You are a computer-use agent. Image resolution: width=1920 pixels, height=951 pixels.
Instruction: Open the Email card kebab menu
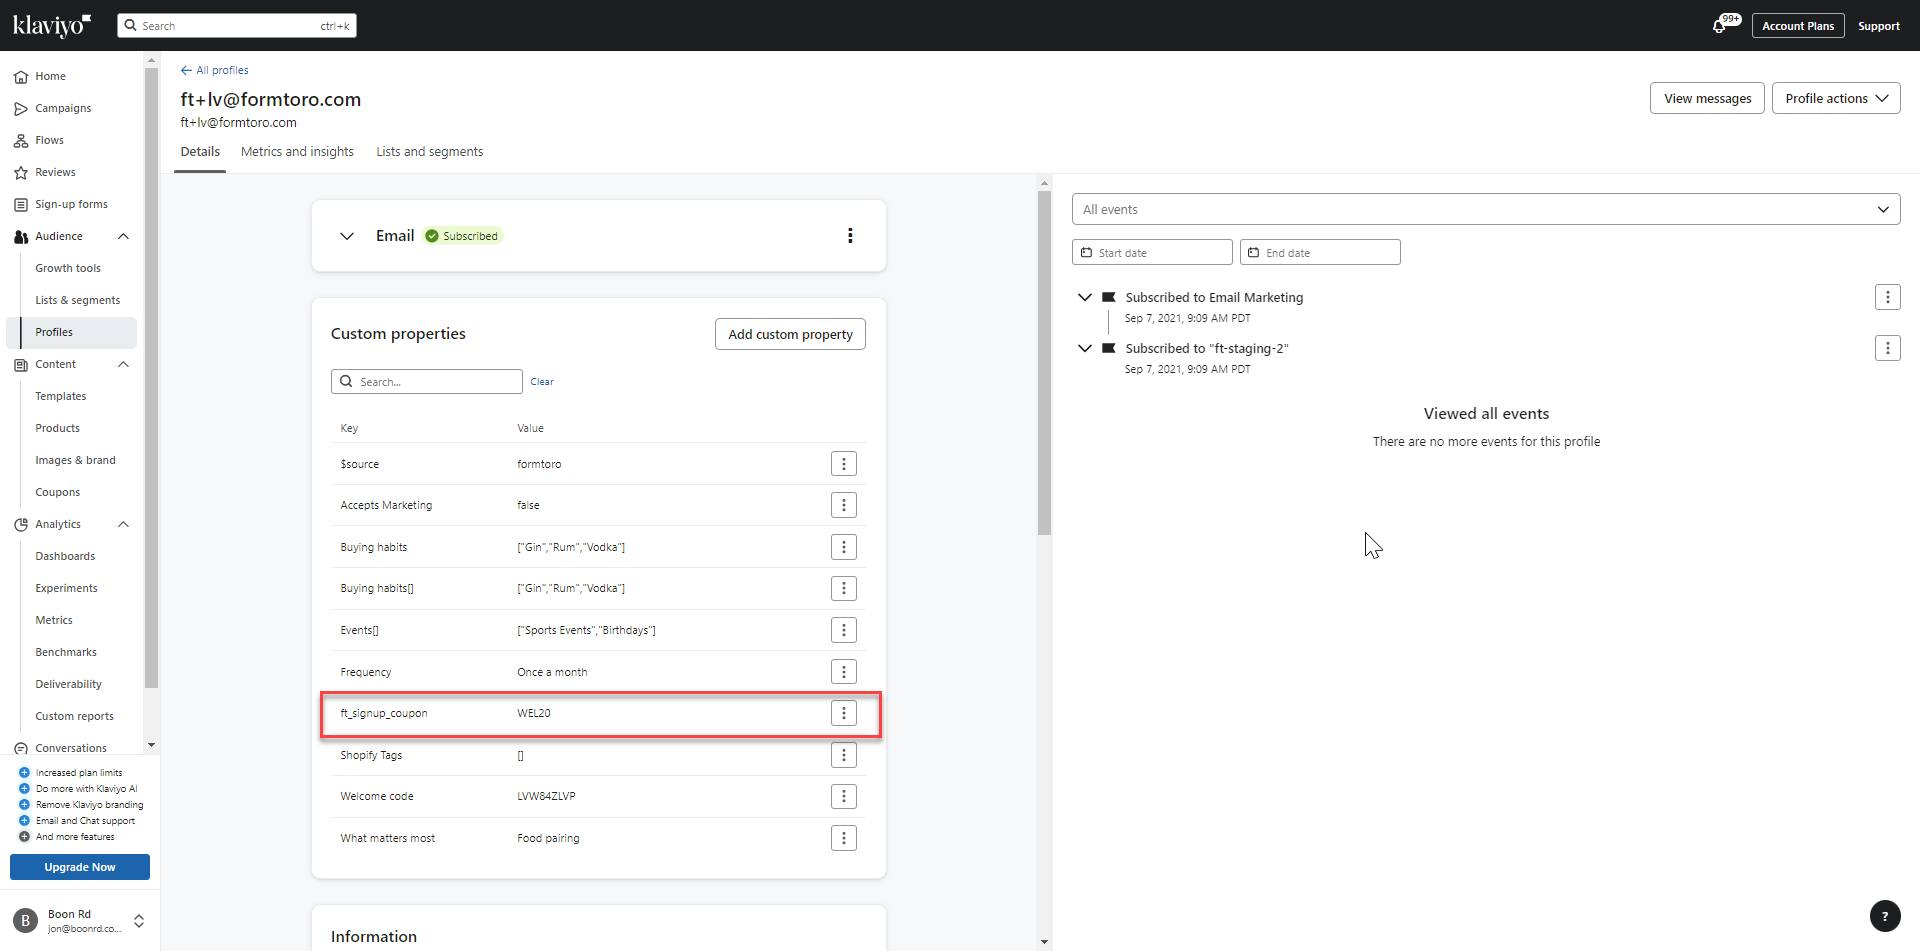[x=850, y=236]
